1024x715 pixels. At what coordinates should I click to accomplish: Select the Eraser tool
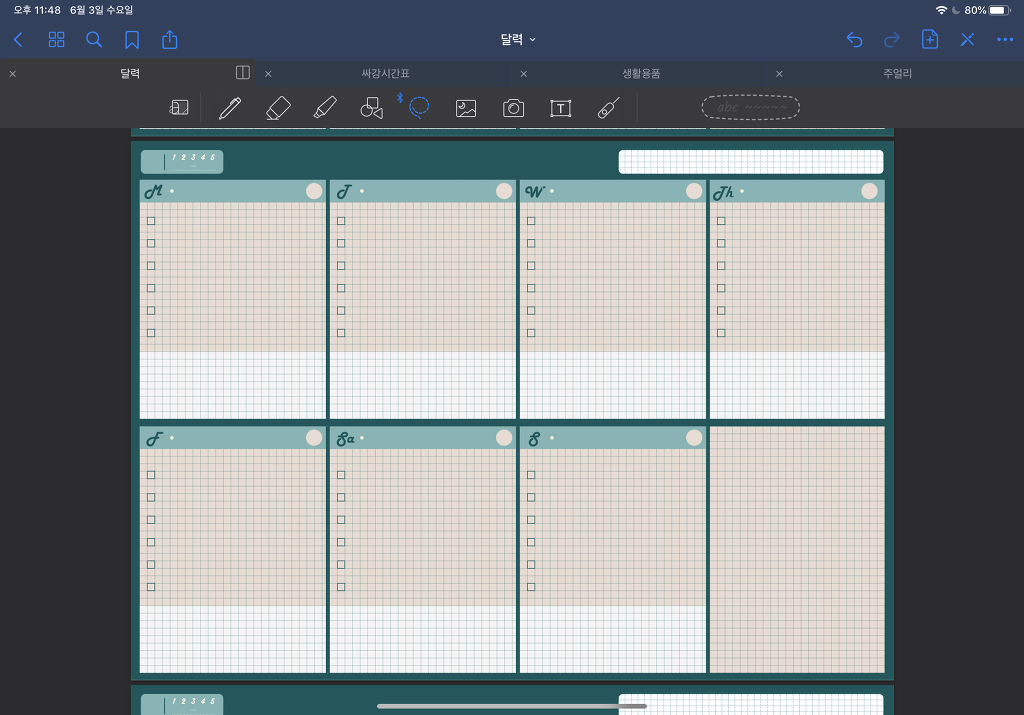pyautogui.click(x=278, y=108)
